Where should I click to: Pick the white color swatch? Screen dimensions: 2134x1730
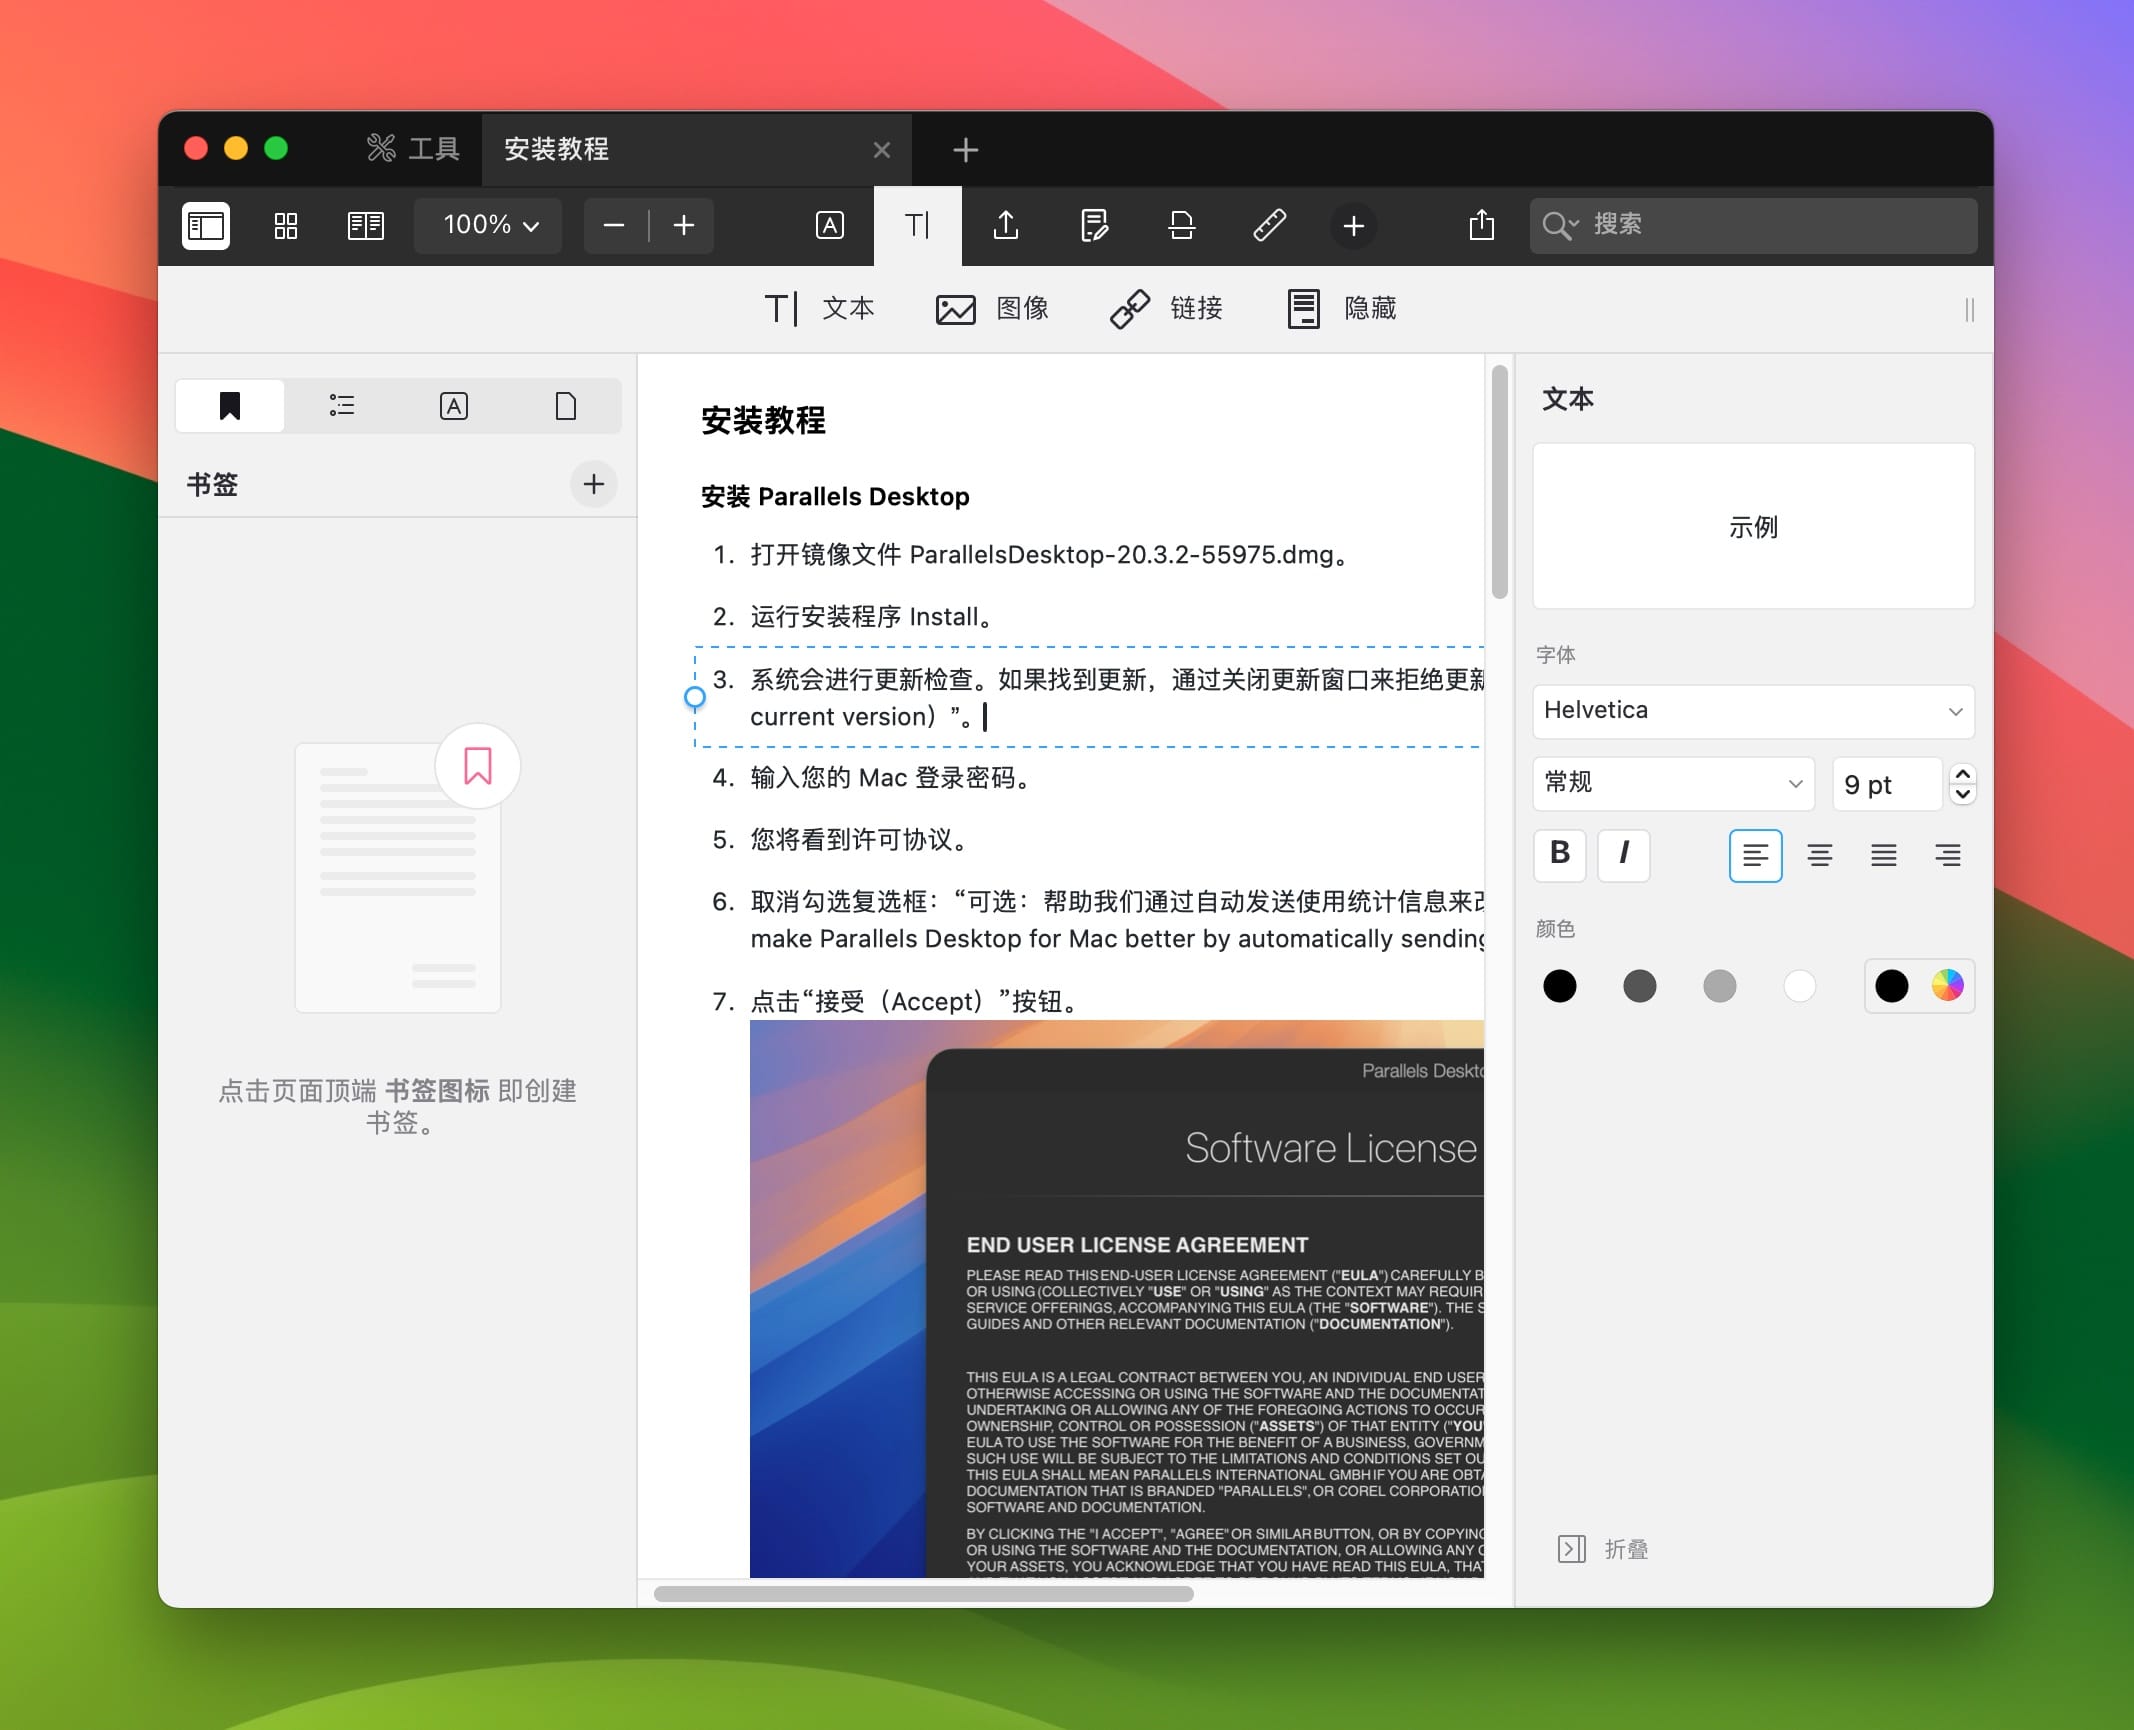[x=1800, y=986]
